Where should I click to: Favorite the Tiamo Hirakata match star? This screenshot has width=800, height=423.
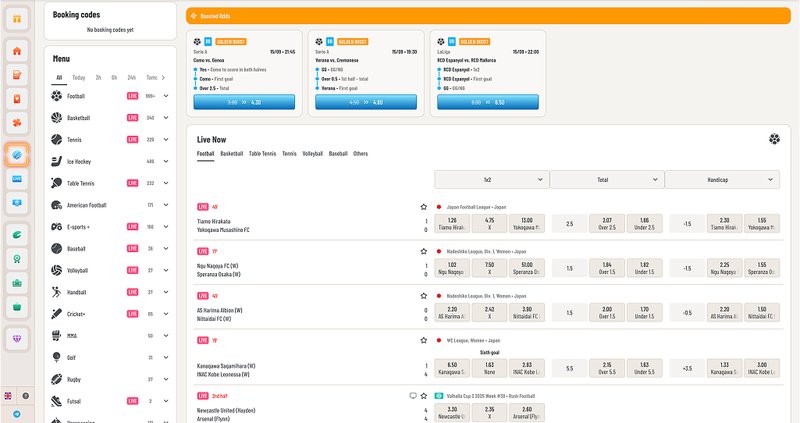point(423,207)
